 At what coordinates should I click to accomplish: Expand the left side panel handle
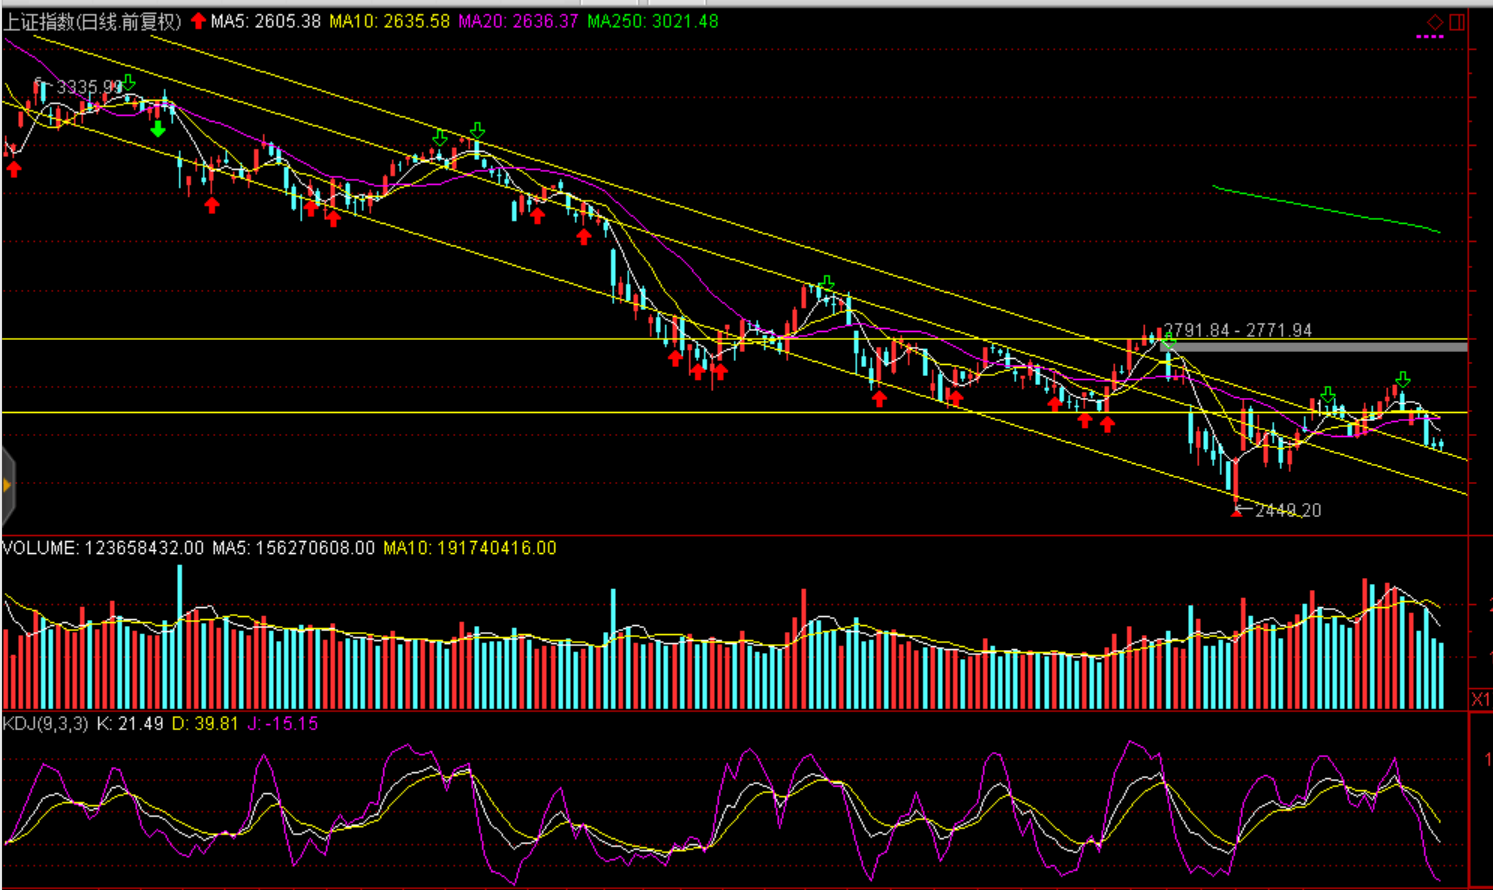[x=7, y=486]
